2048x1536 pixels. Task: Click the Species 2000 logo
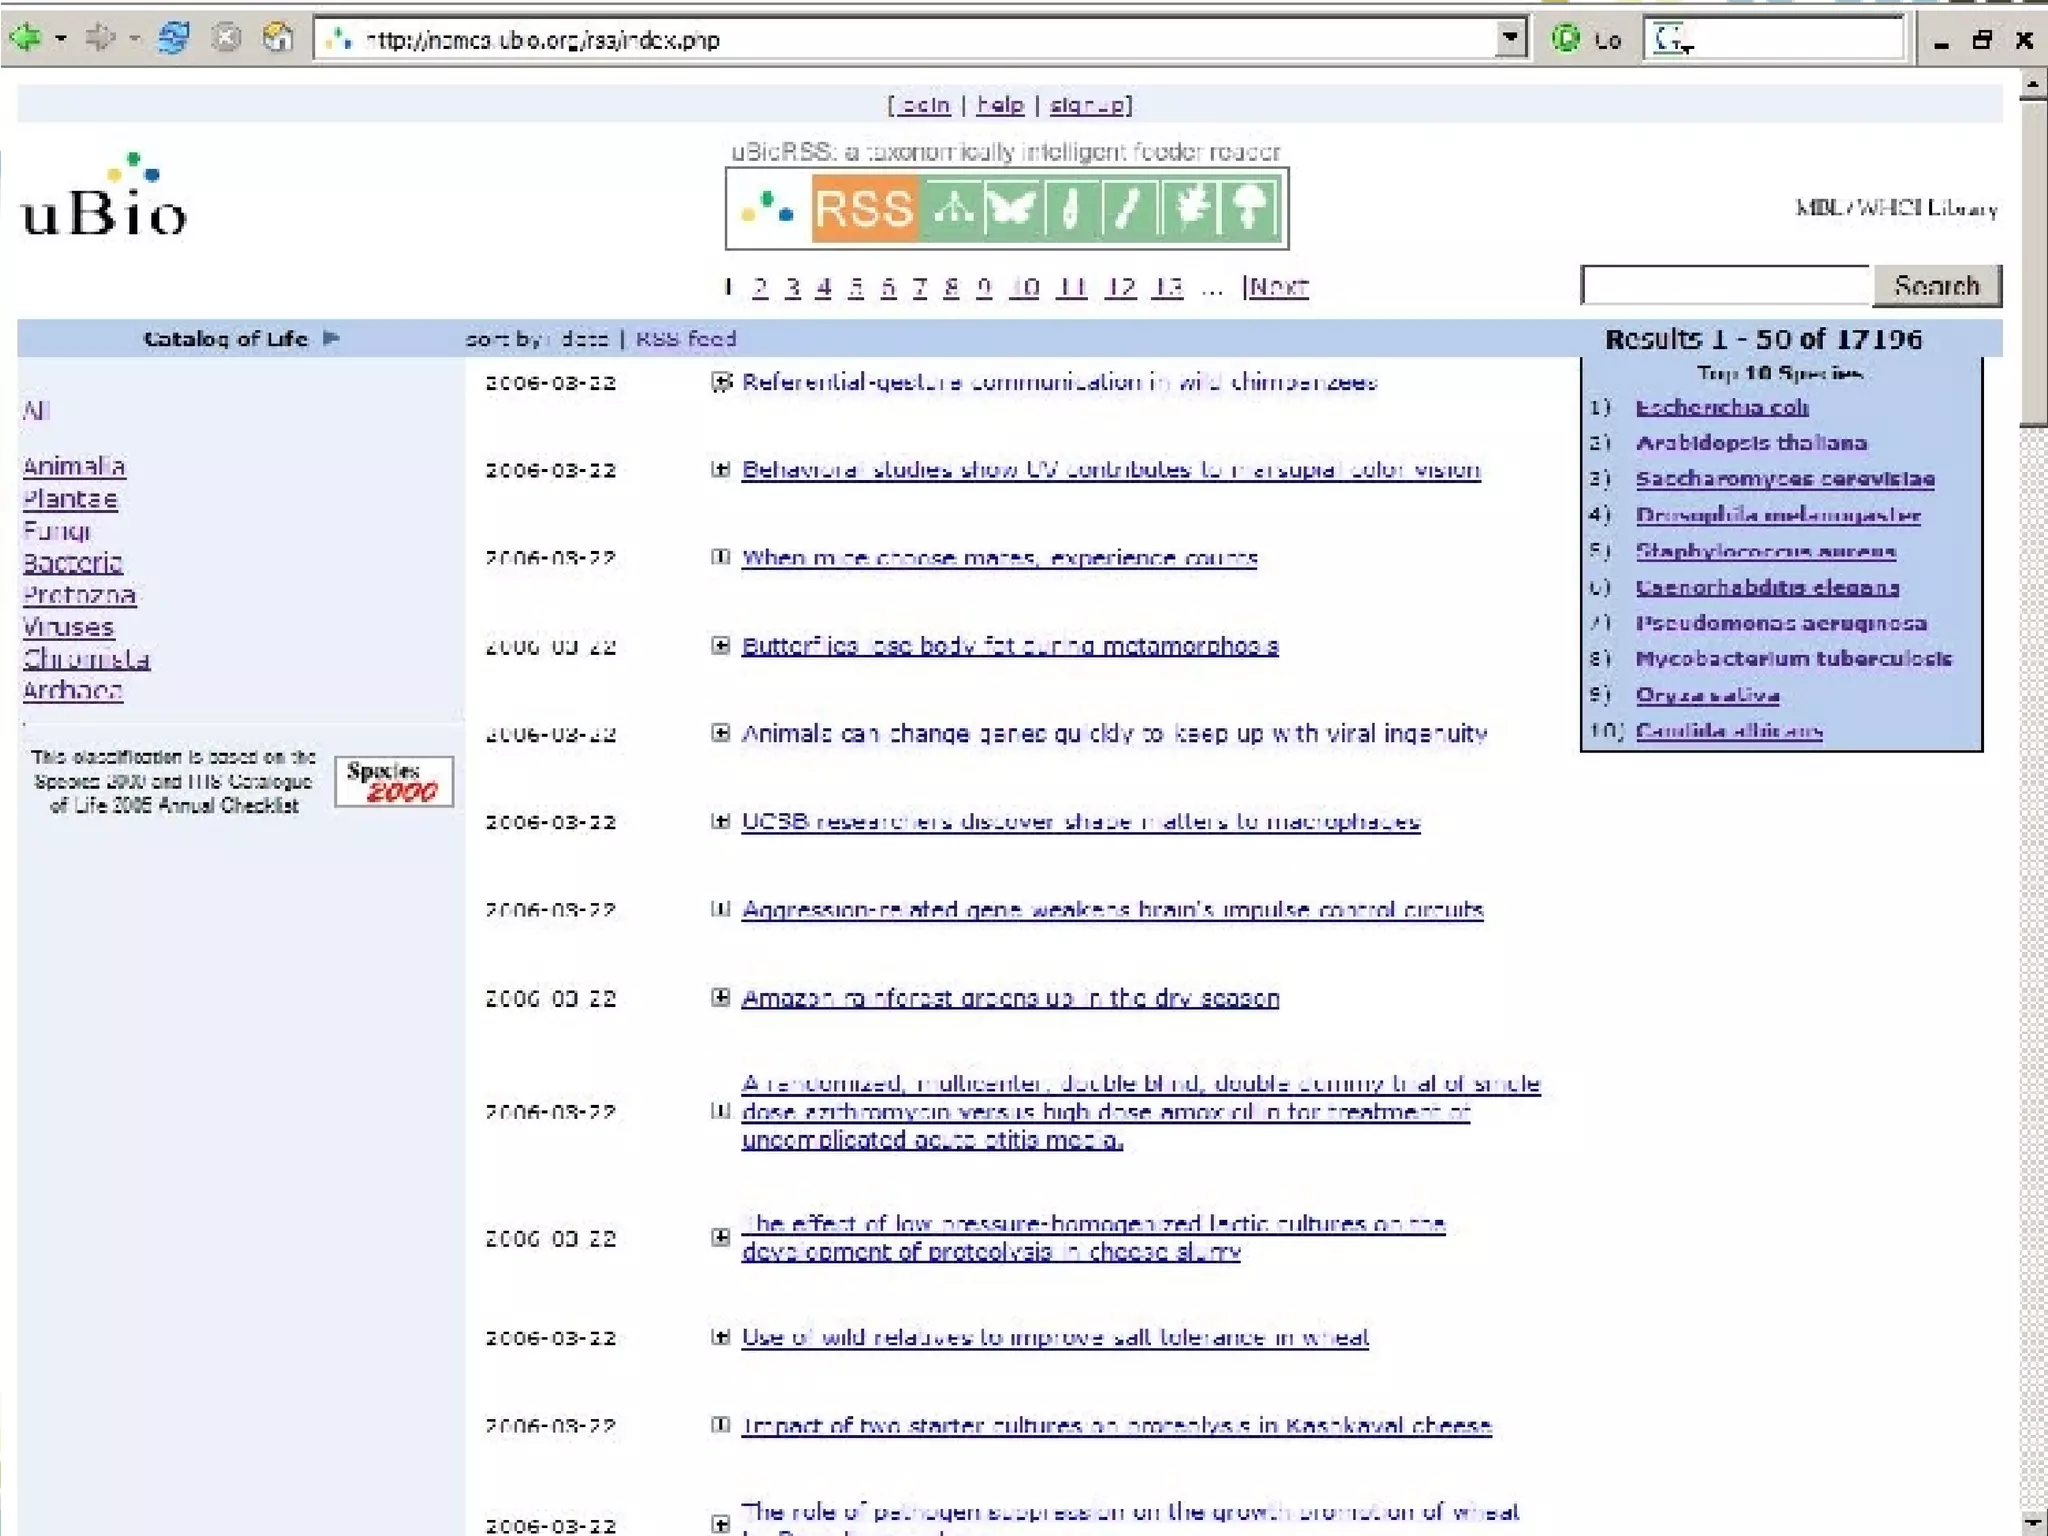pyautogui.click(x=393, y=781)
